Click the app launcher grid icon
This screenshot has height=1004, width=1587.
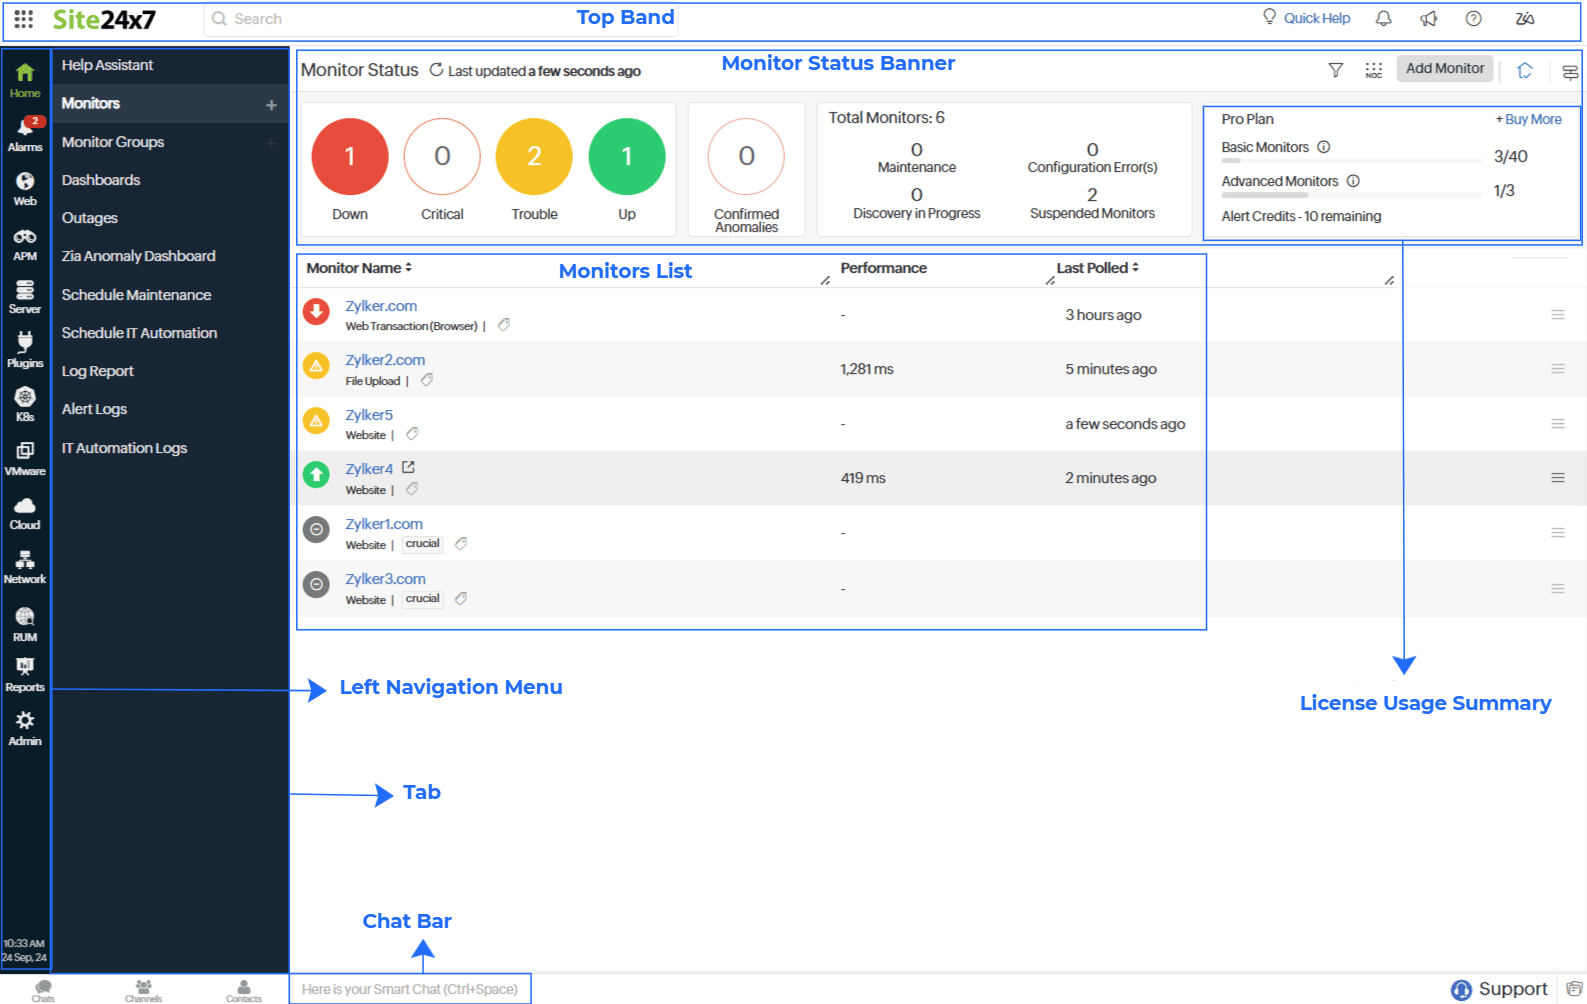click(24, 19)
